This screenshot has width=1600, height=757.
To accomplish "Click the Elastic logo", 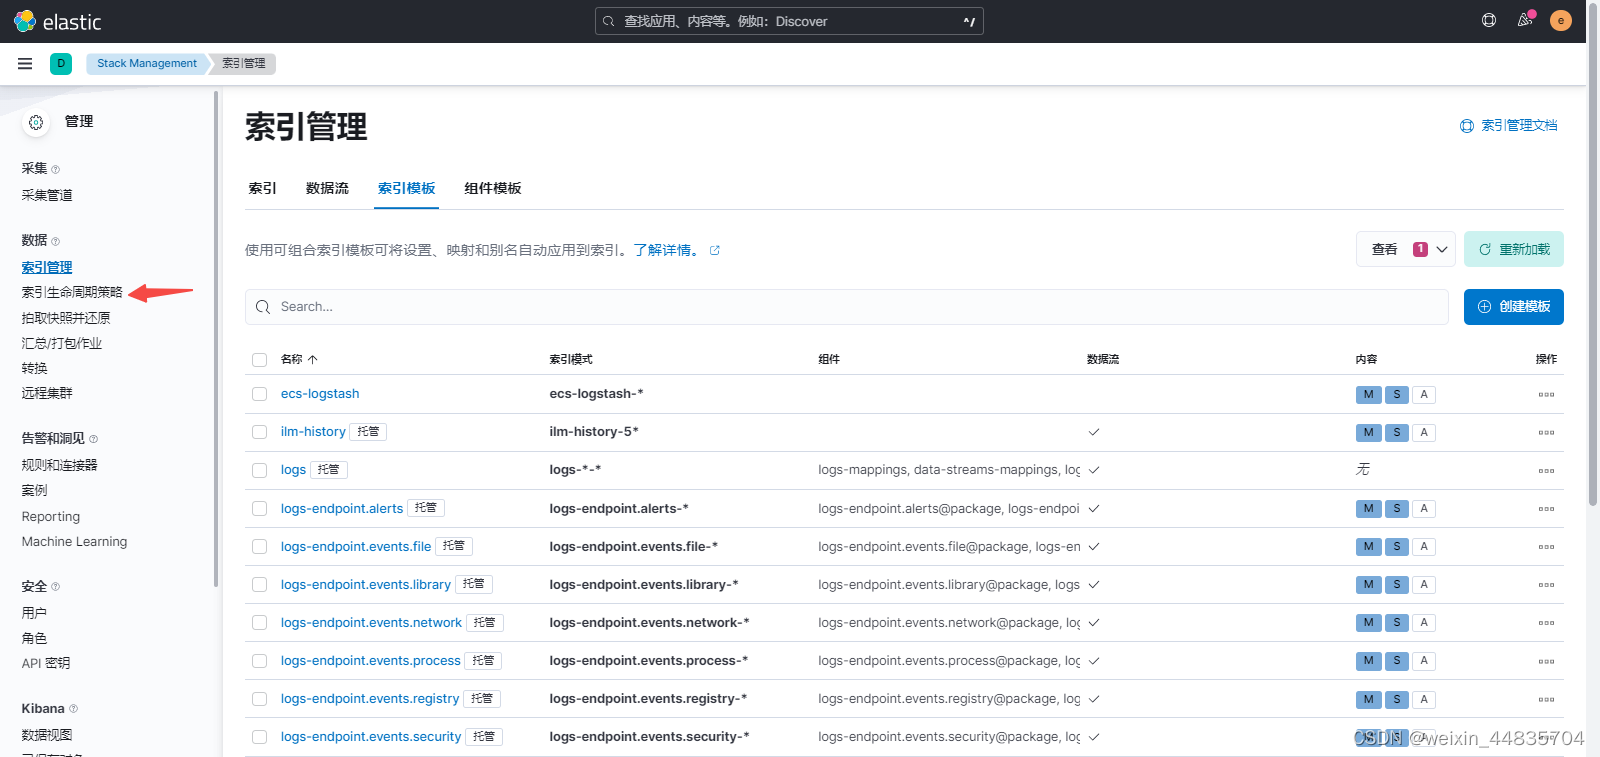I will point(57,21).
